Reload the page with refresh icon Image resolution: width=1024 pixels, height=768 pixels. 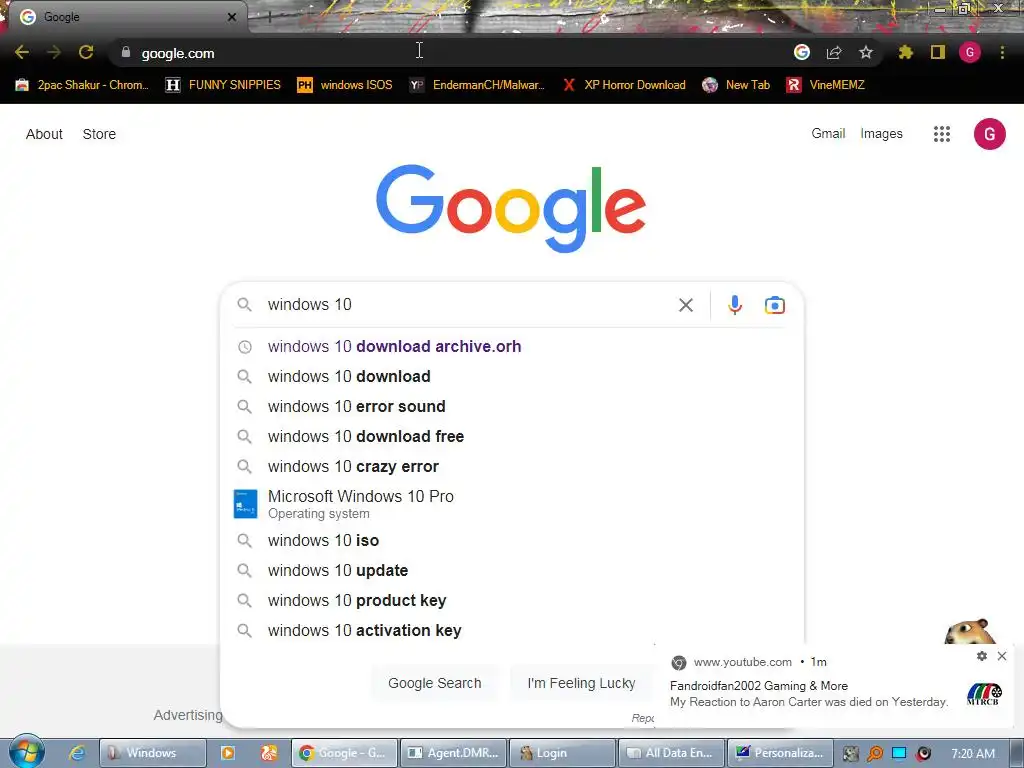pyautogui.click(x=86, y=53)
